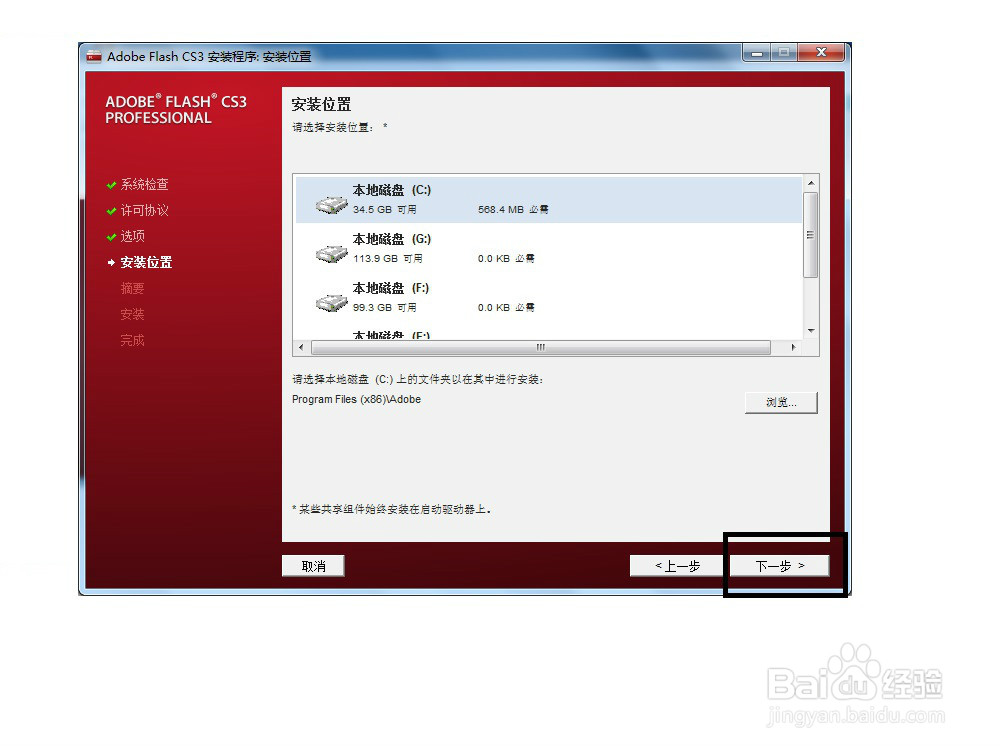The height and width of the screenshot is (750, 1000).
Task: Click the horizontal scroll right arrow
Action: pyautogui.click(x=793, y=348)
